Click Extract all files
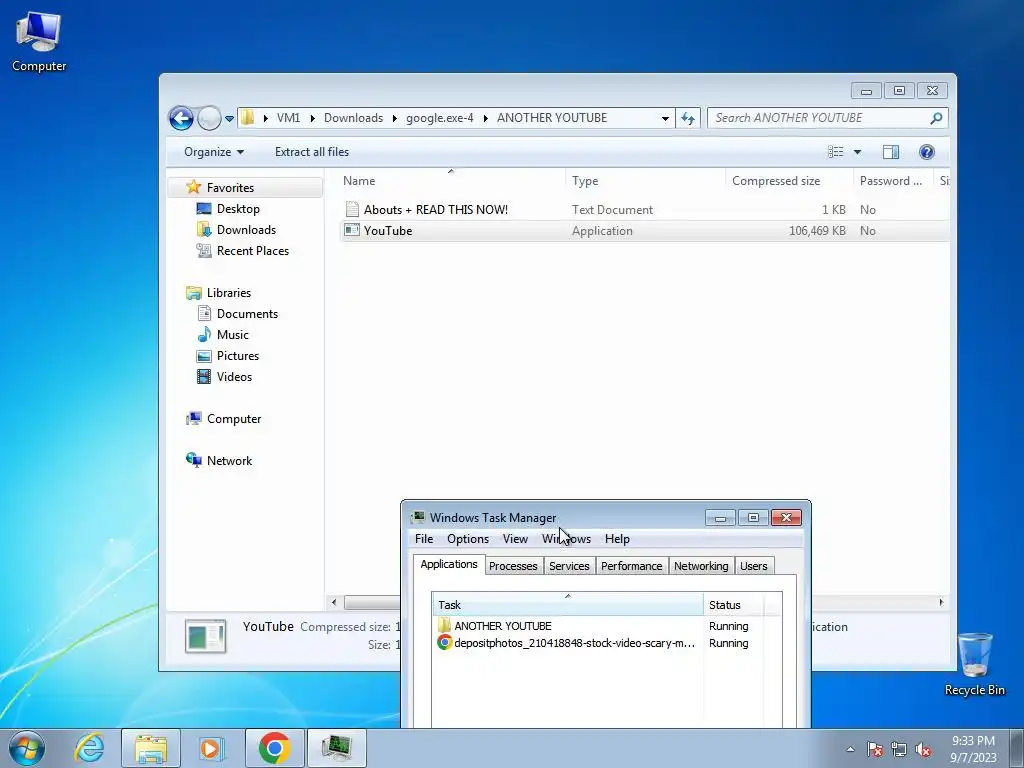The width and height of the screenshot is (1024, 768). point(312,152)
